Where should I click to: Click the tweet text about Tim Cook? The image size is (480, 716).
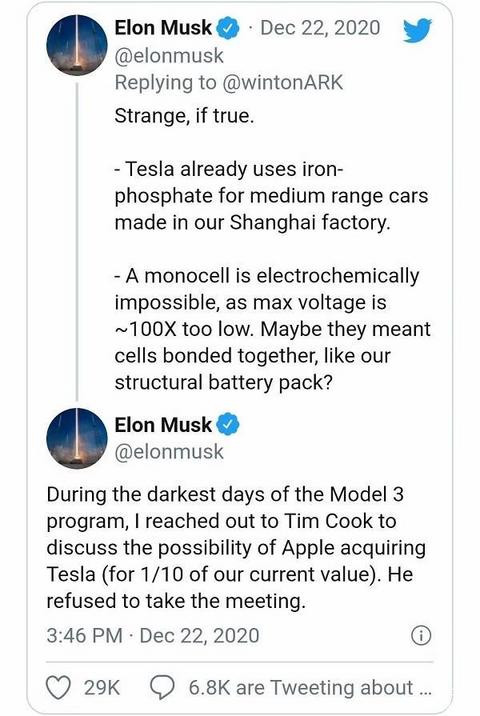[x=236, y=548]
